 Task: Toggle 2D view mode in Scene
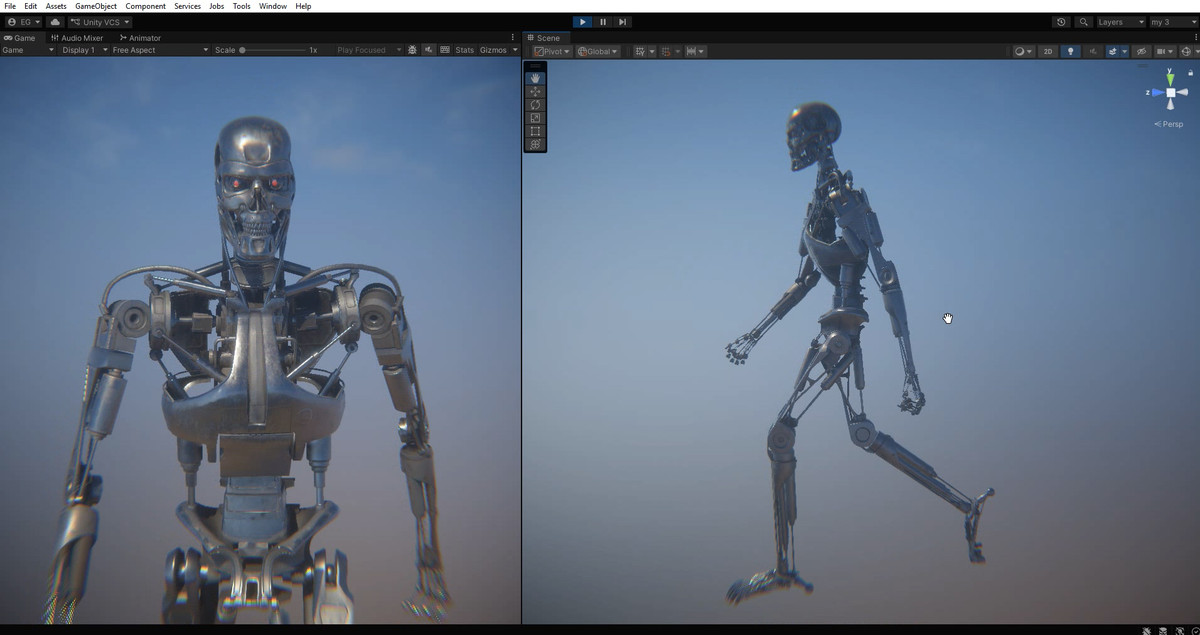pyautogui.click(x=1047, y=51)
